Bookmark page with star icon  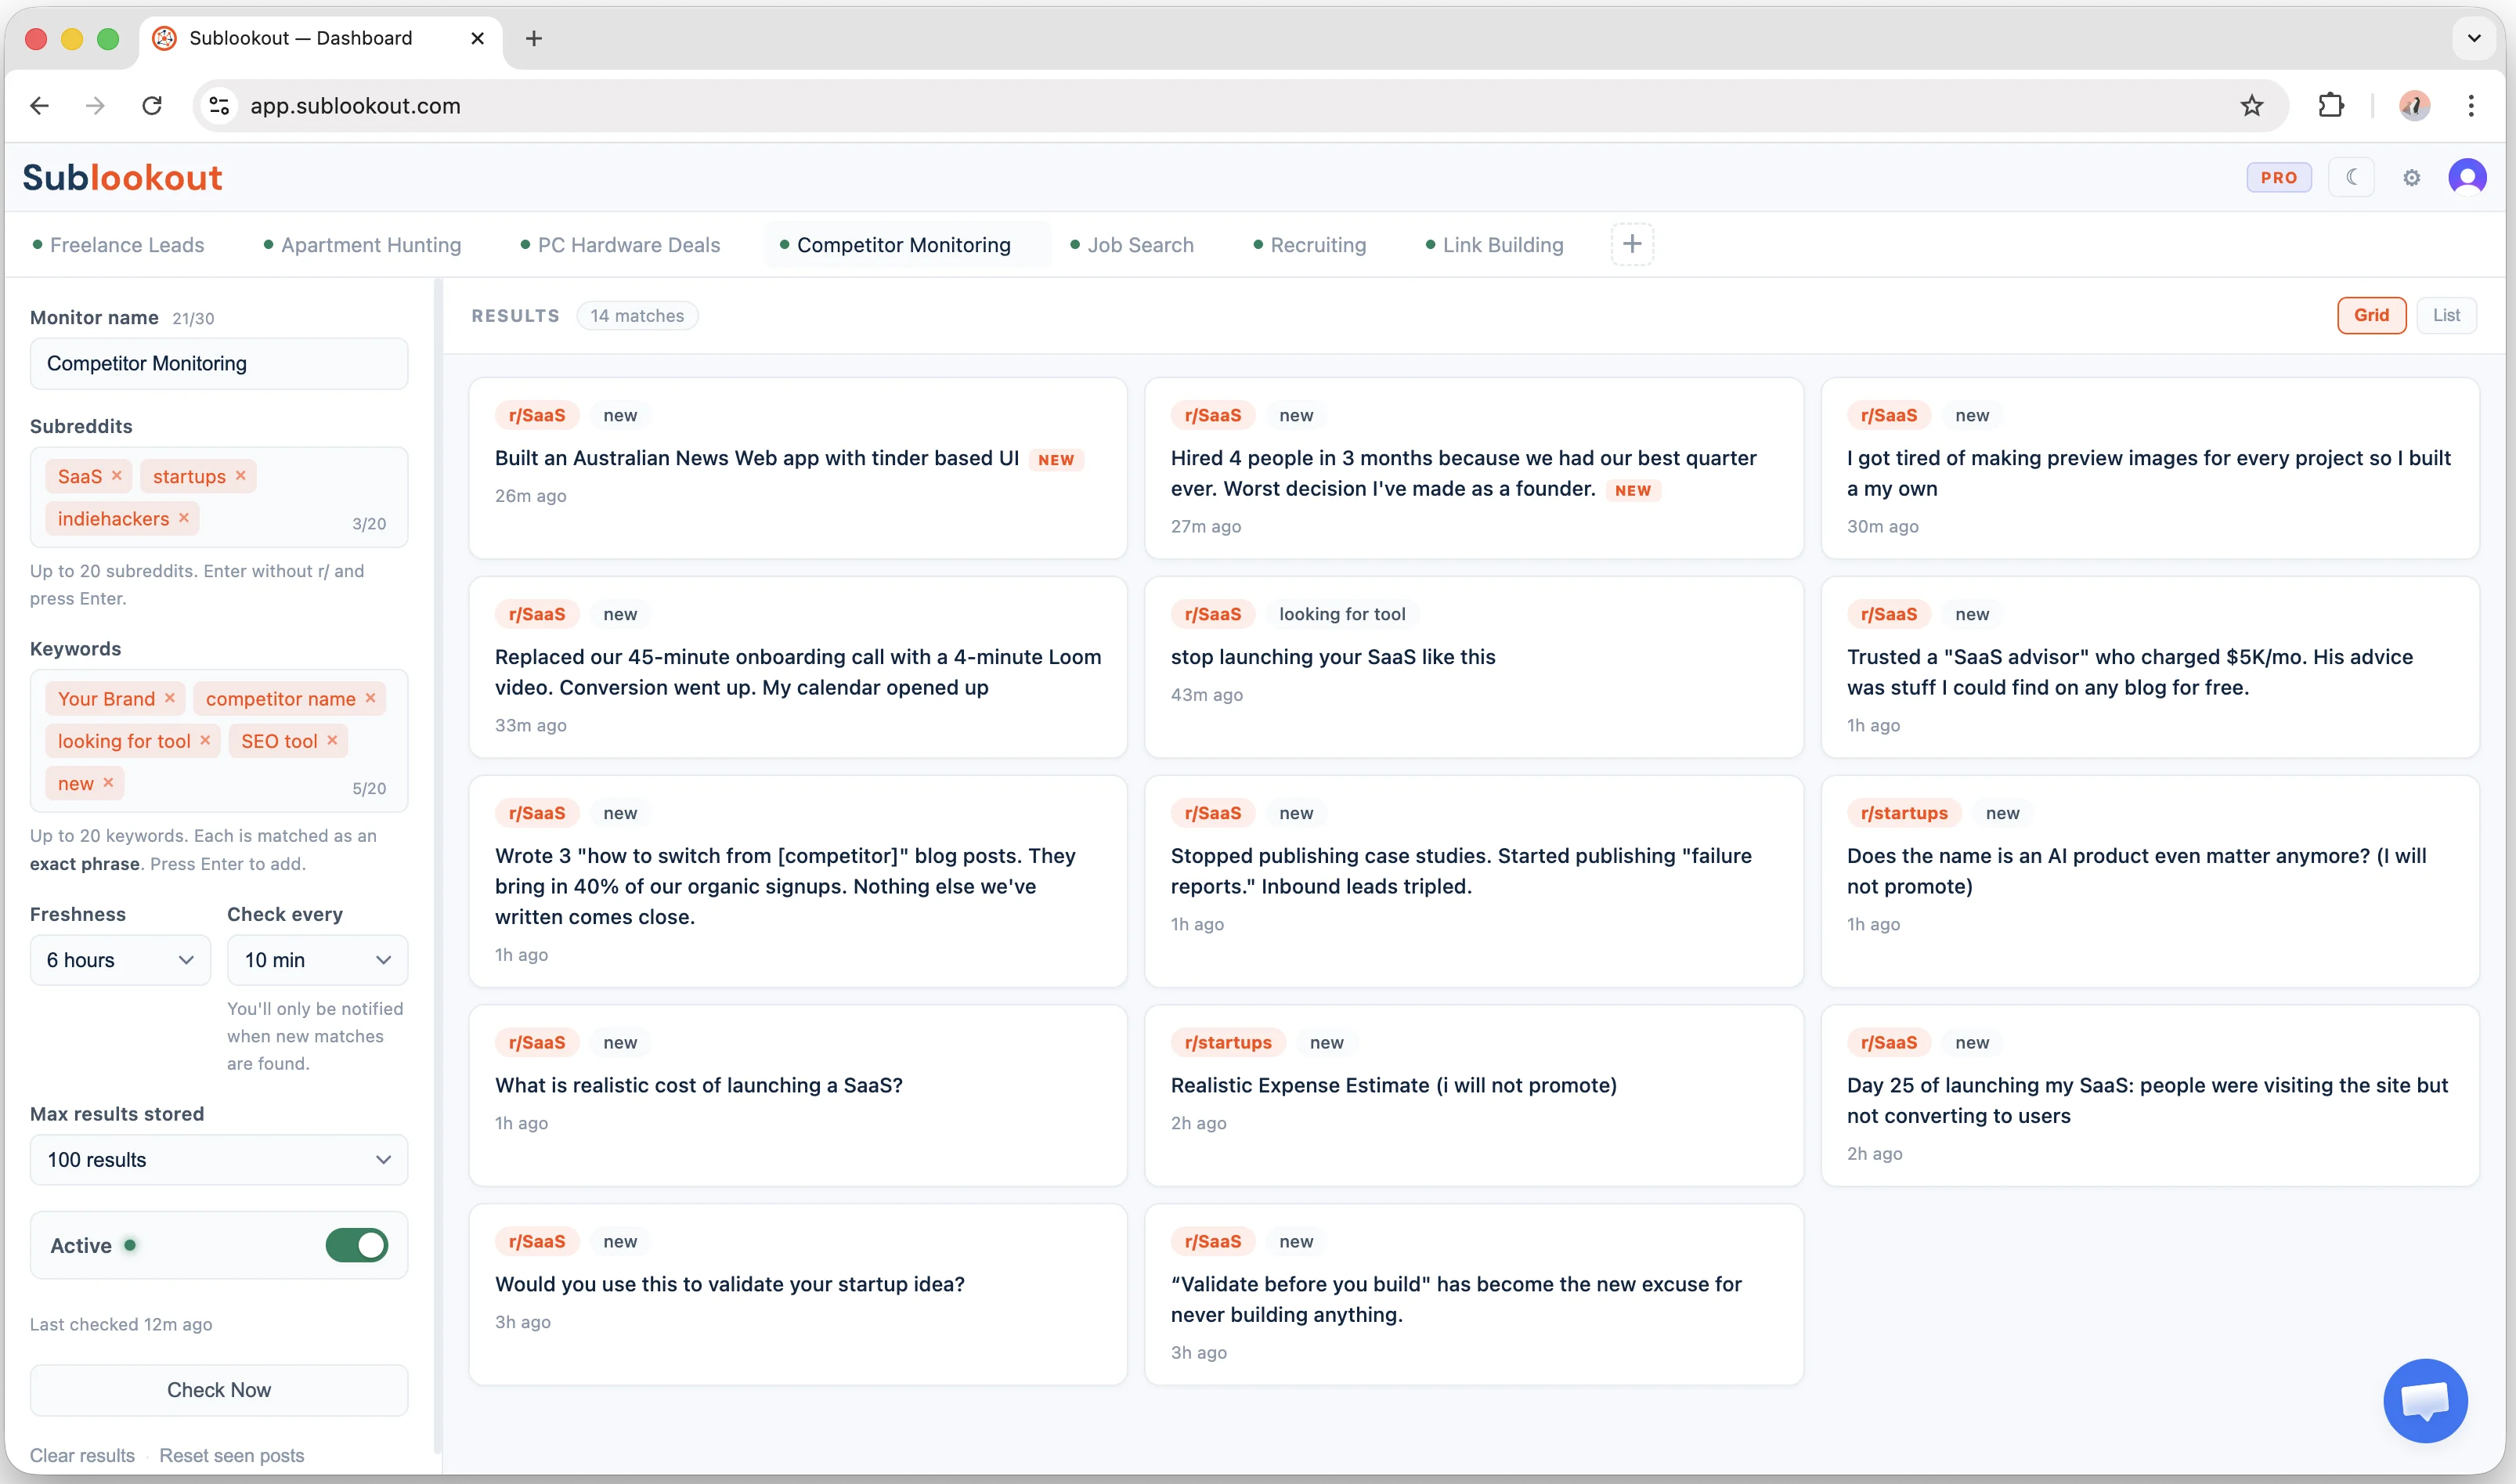(2251, 106)
